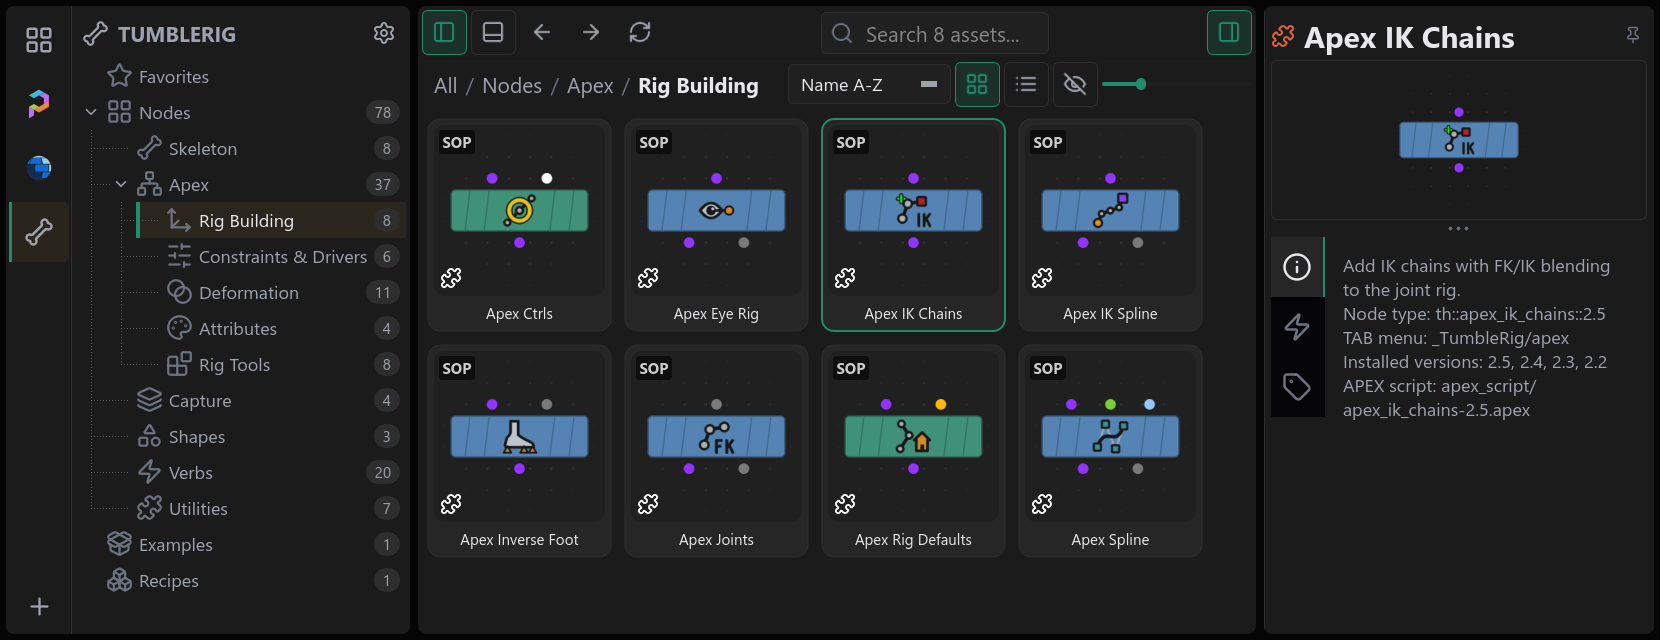Click Rig Building in the breadcrumb
1660x640 pixels.
click(x=698, y=86)
